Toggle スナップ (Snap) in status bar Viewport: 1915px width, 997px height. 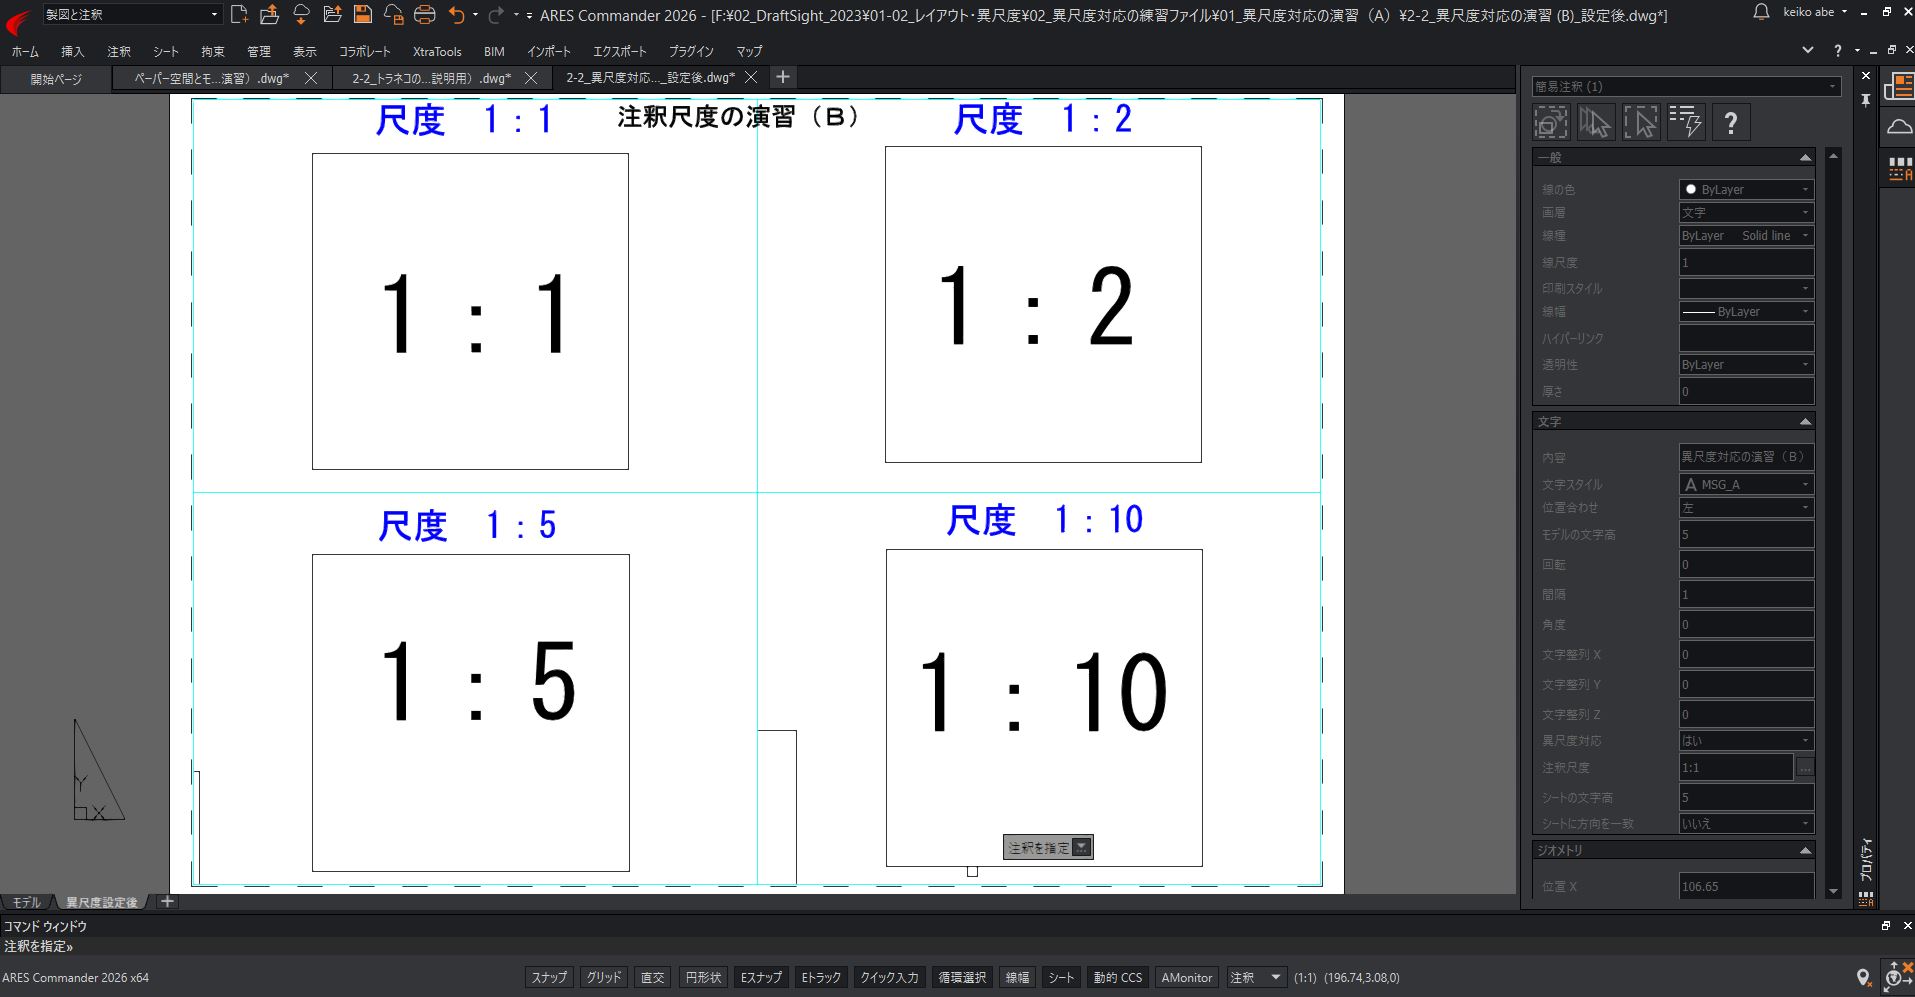[549, 977]
